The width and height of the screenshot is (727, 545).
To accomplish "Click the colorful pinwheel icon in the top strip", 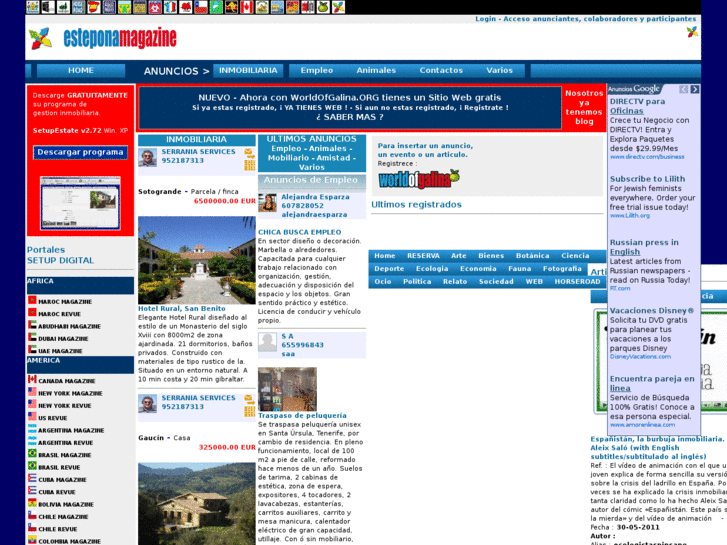I will (x=338, y=7).
